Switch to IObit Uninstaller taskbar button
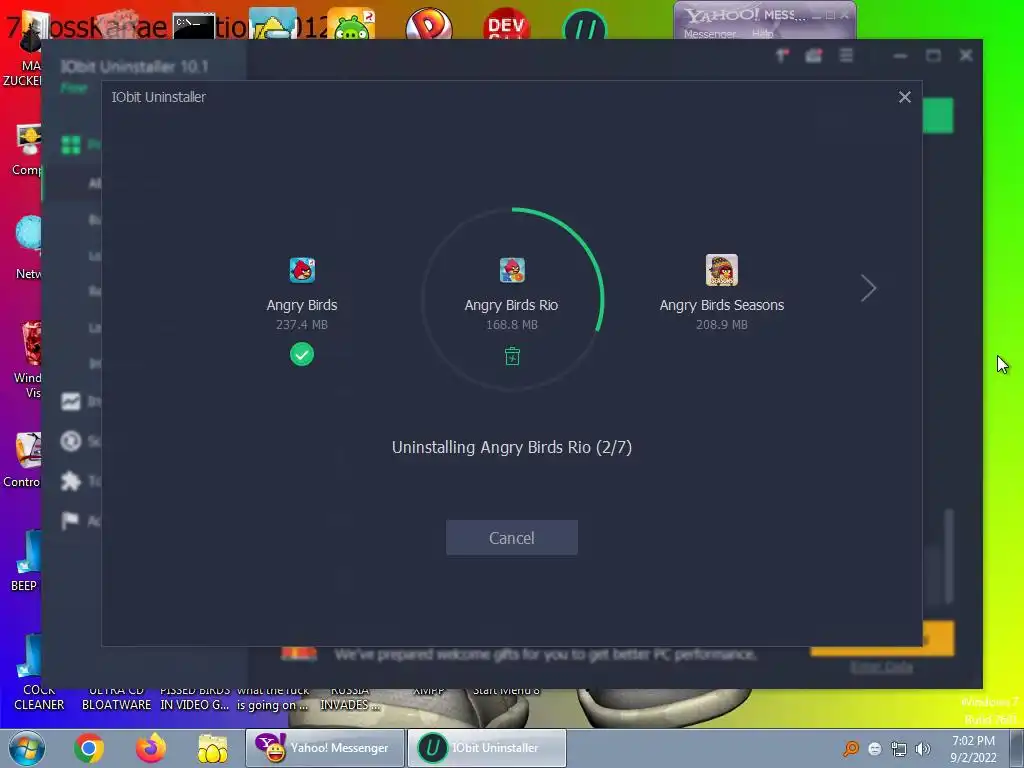Screen dimensions: 1024x768 tap(487, 748)
